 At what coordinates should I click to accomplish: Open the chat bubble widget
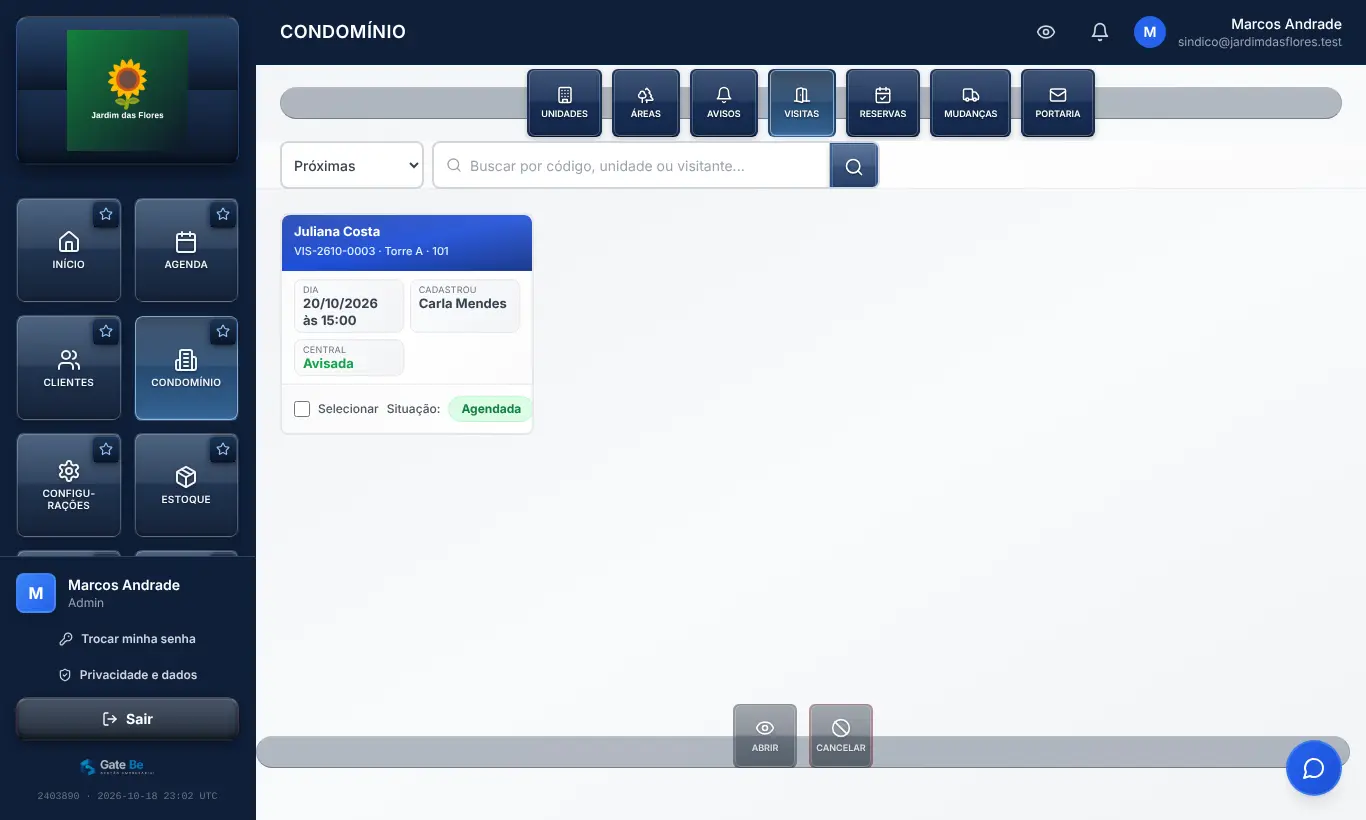pos(1313,768)
